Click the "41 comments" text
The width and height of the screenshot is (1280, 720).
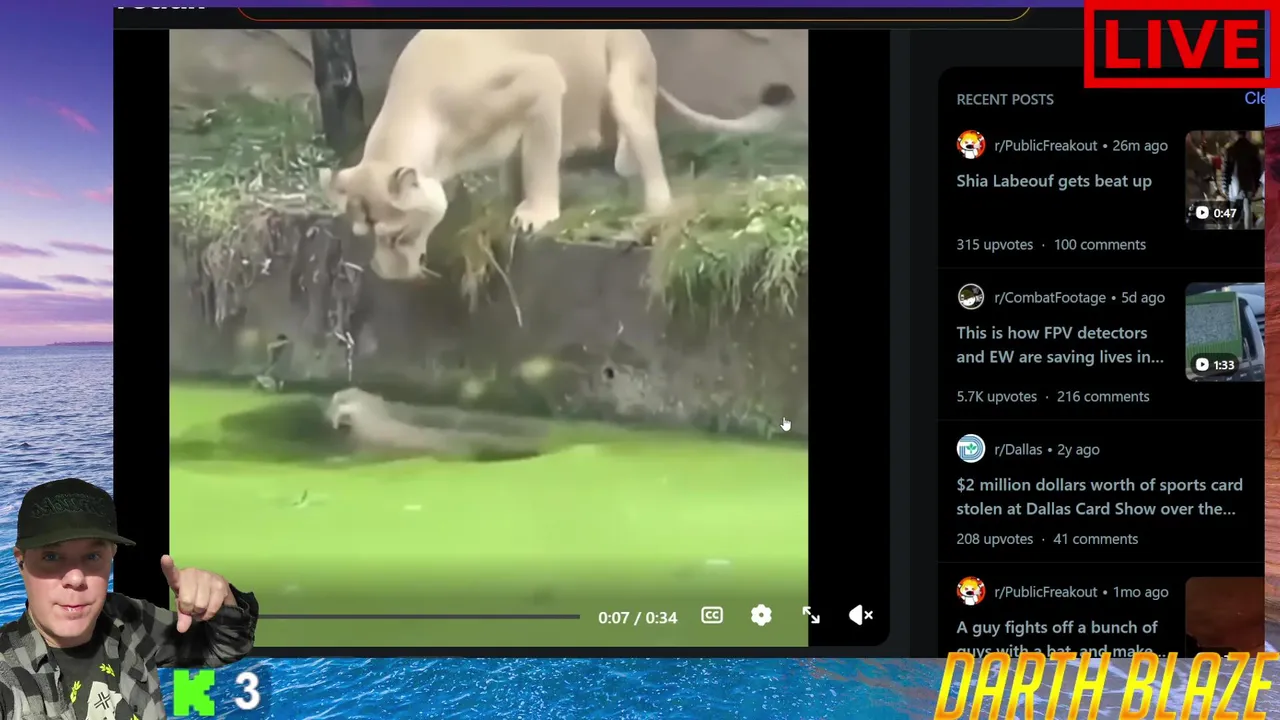click(1095, 538)
